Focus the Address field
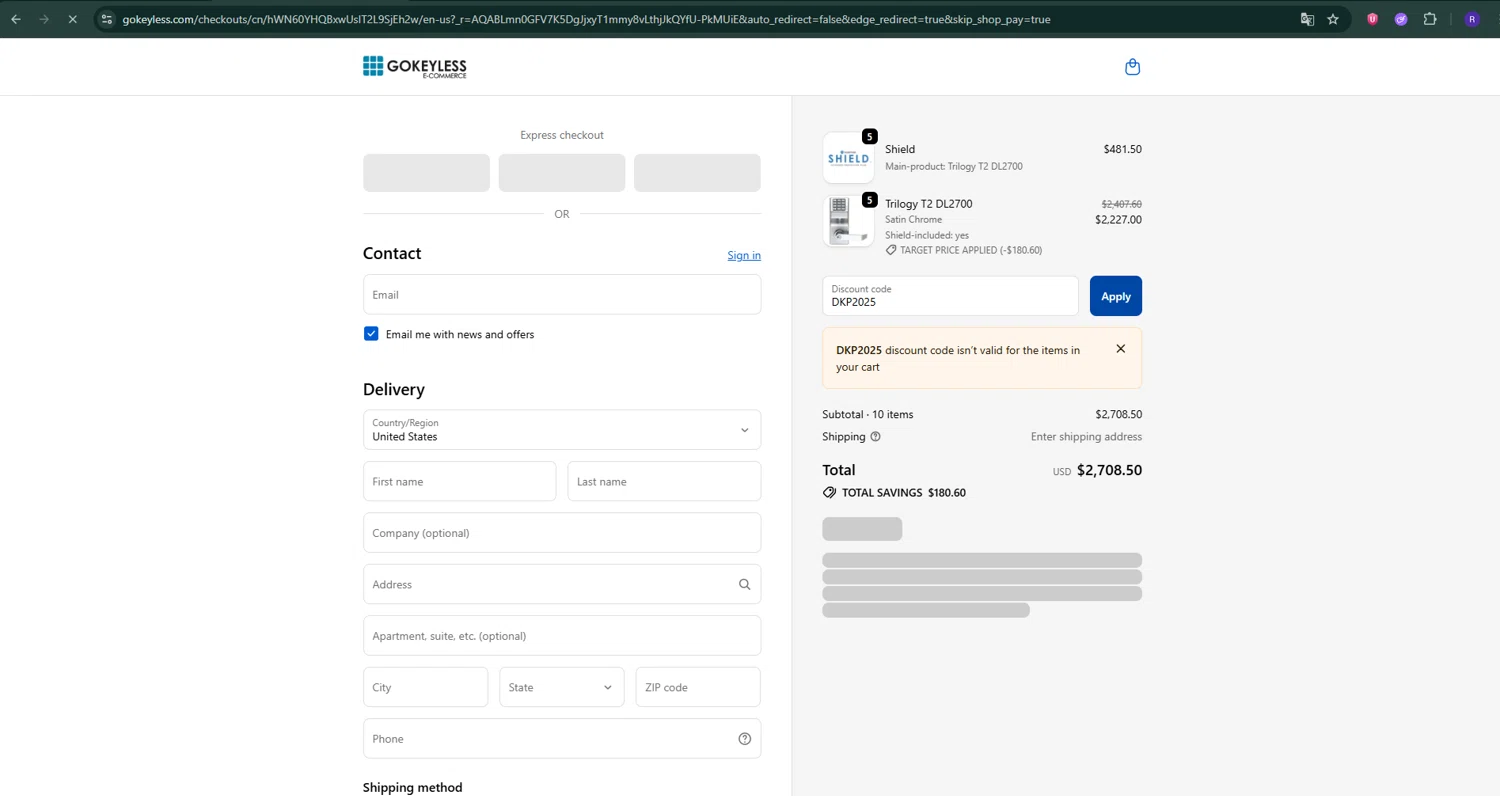The width and height of the screenshot is (1500, 796). tap(562, 584)
